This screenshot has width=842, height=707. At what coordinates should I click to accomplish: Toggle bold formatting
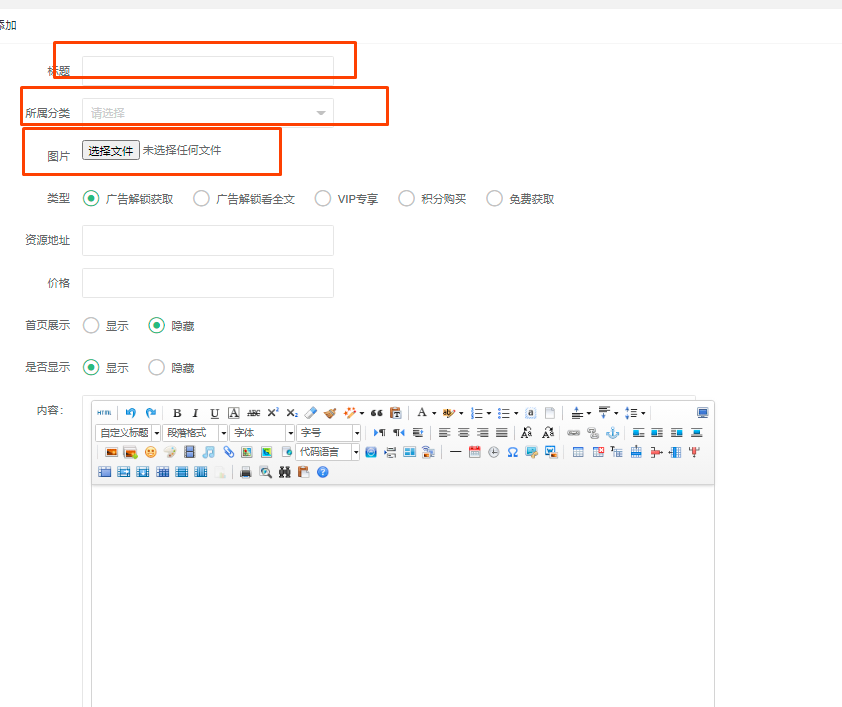(177, 413)
